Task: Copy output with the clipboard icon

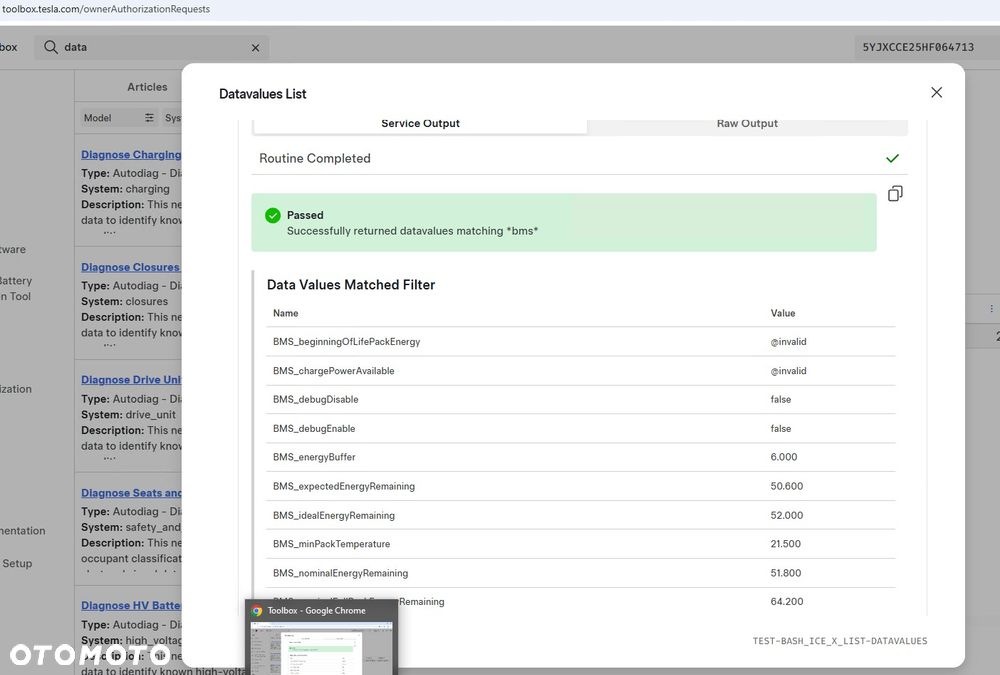Action: 895,193
